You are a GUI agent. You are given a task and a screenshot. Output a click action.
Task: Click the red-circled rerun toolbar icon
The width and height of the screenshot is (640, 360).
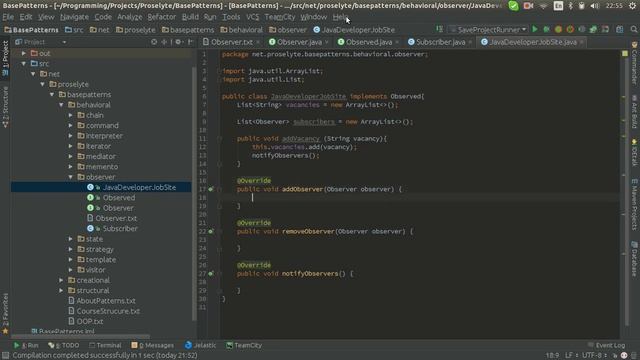[570, 29]
